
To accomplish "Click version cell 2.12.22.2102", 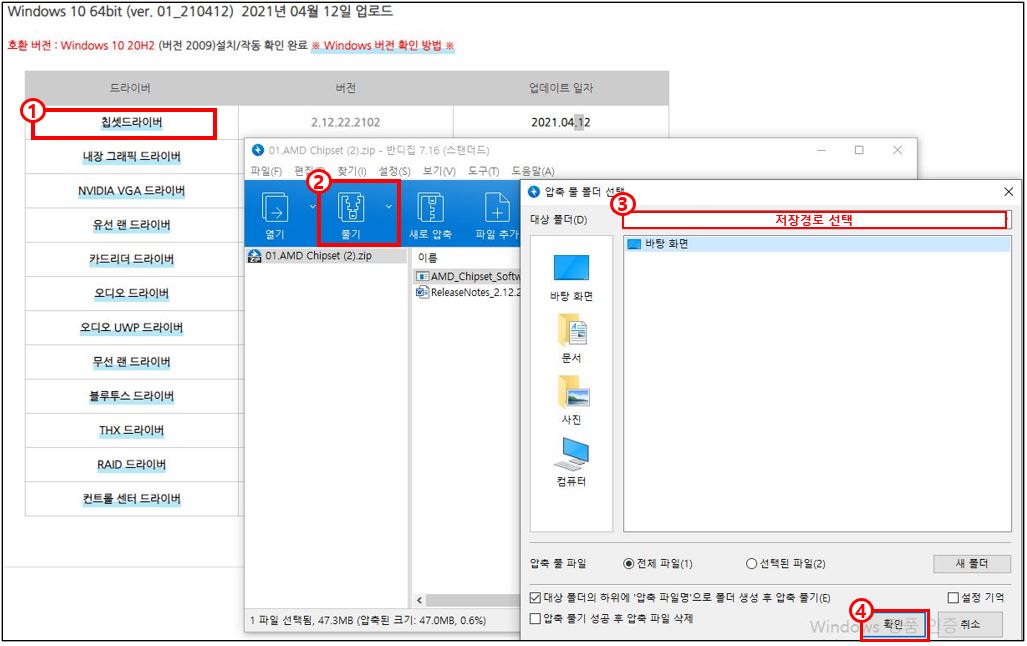I will tap(345, 123).
